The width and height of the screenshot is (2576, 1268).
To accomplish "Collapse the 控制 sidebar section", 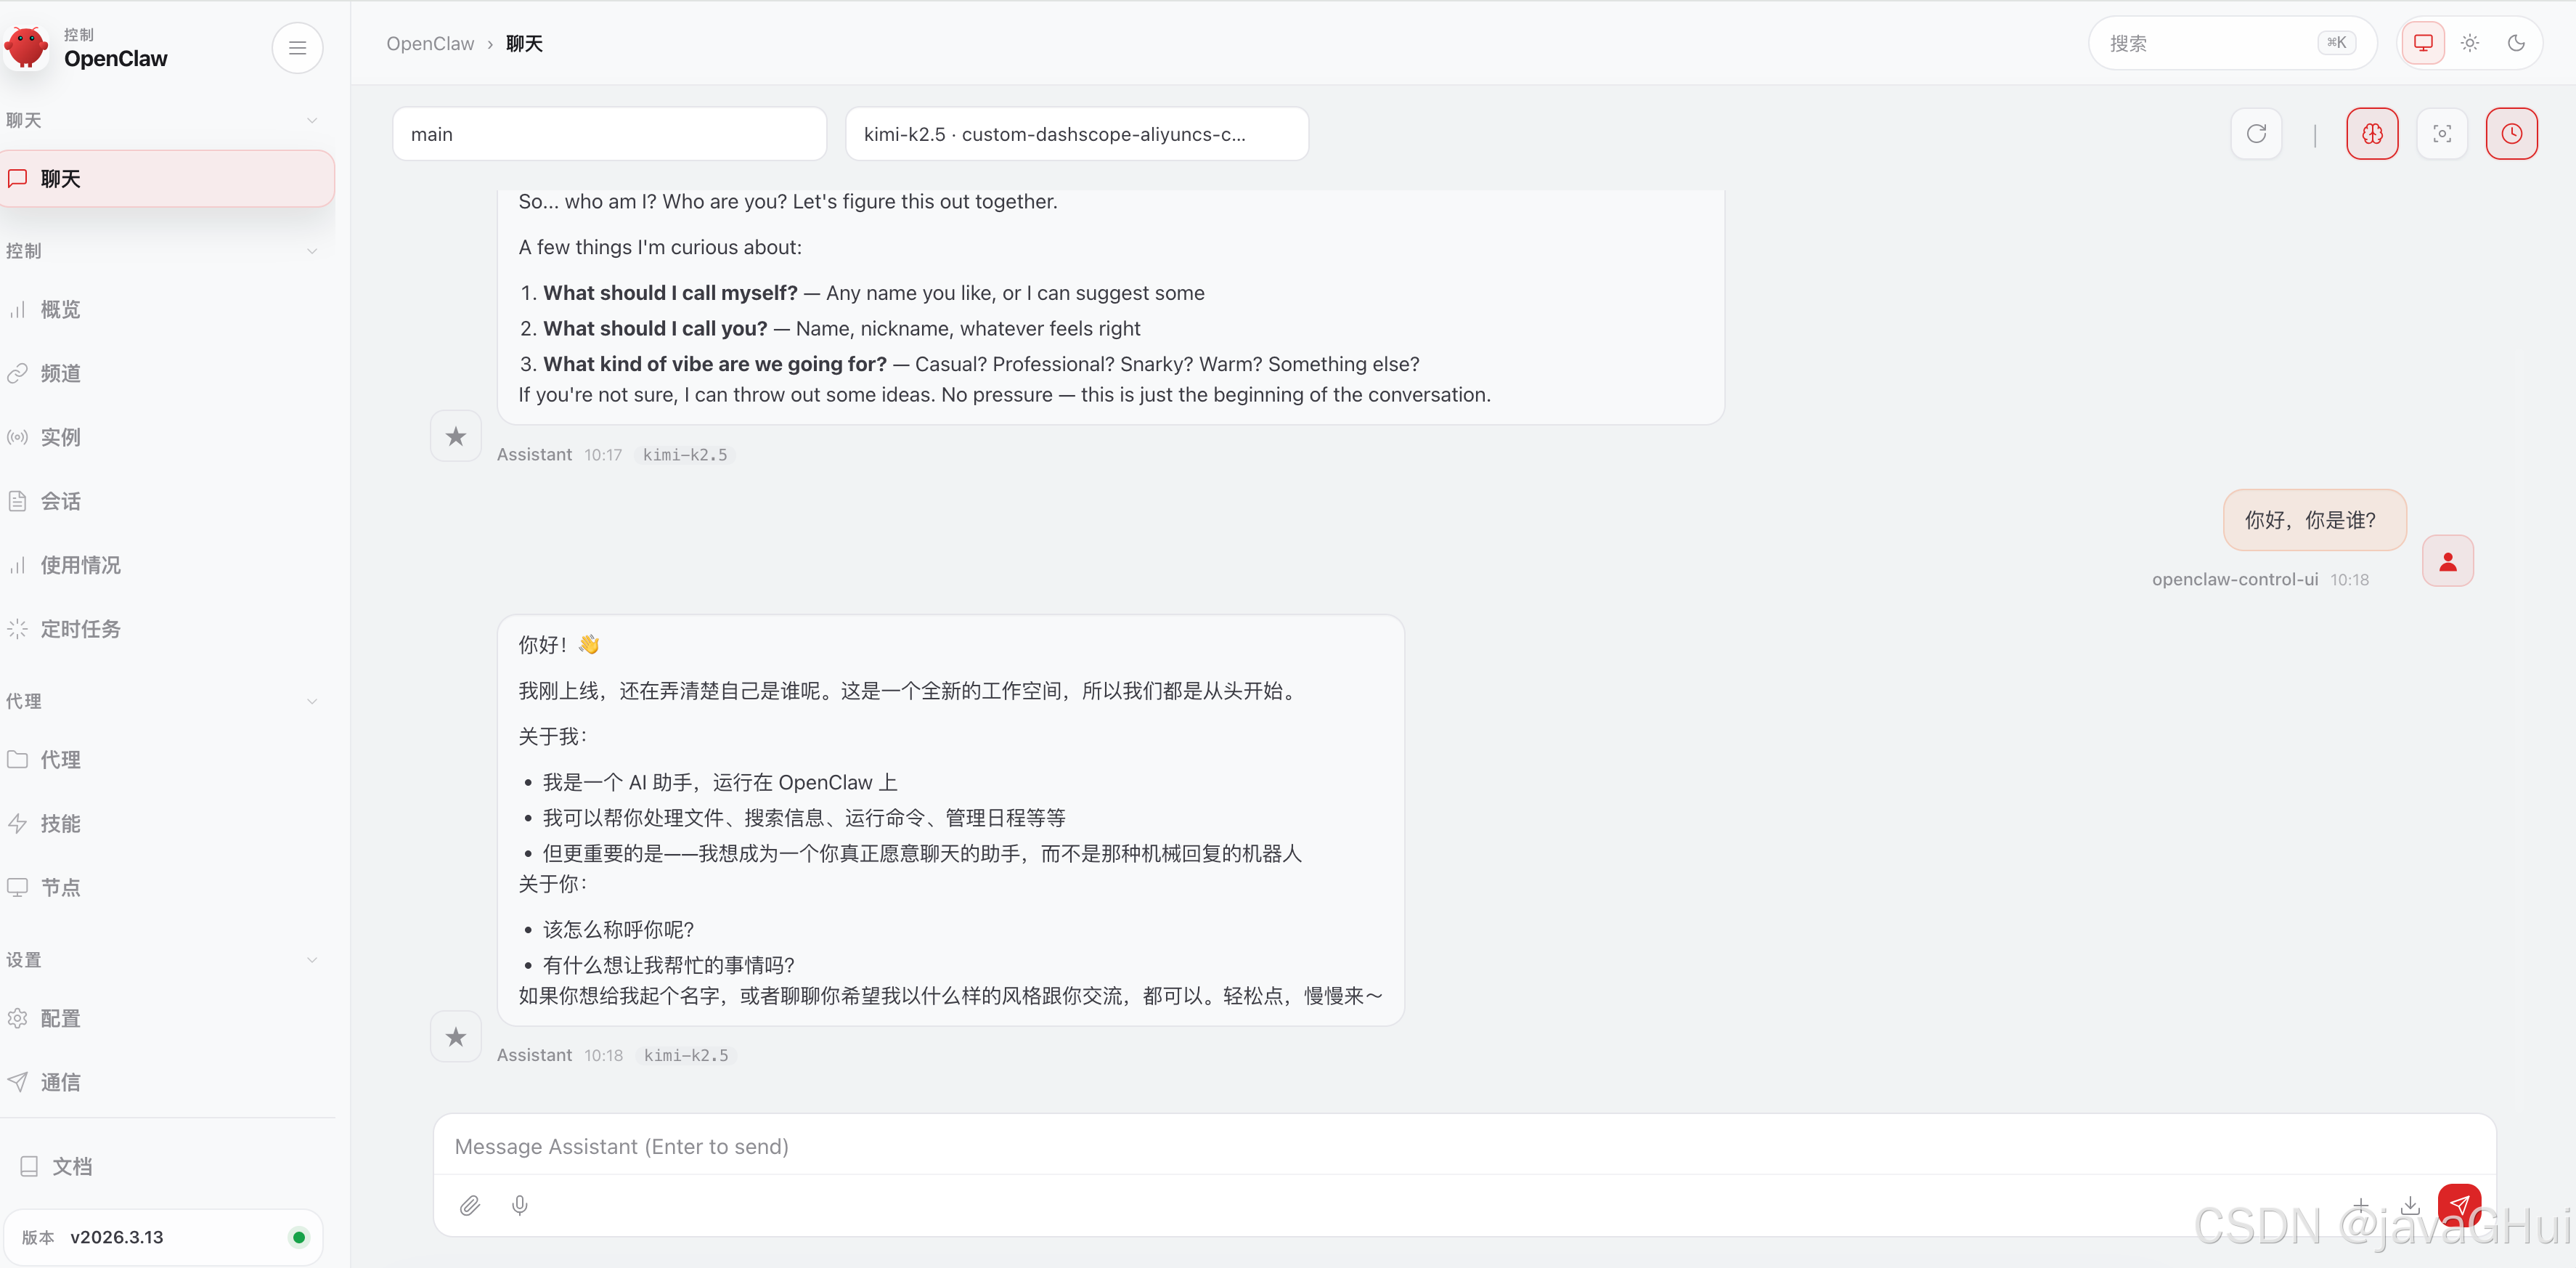I will point(160,251).
